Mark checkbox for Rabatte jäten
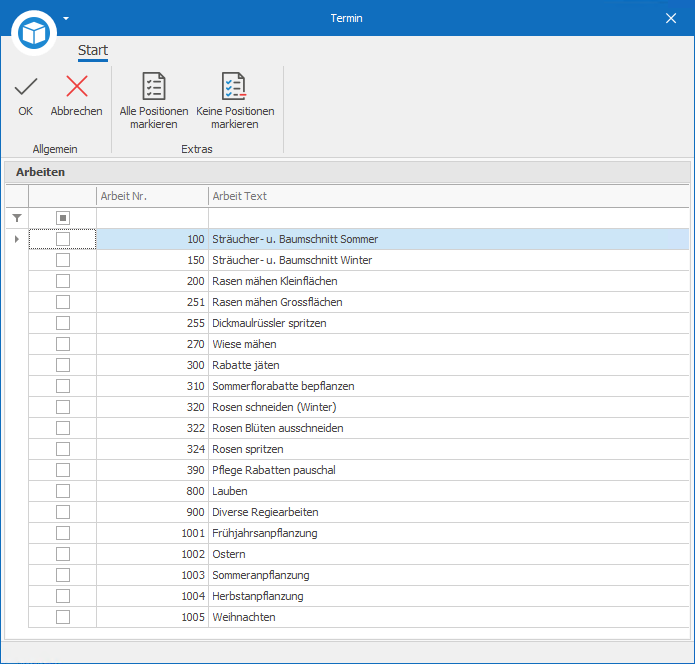Image resolution: width=695 pixels, height=664 pixels. pyautogui.click(x=63, y=365)
